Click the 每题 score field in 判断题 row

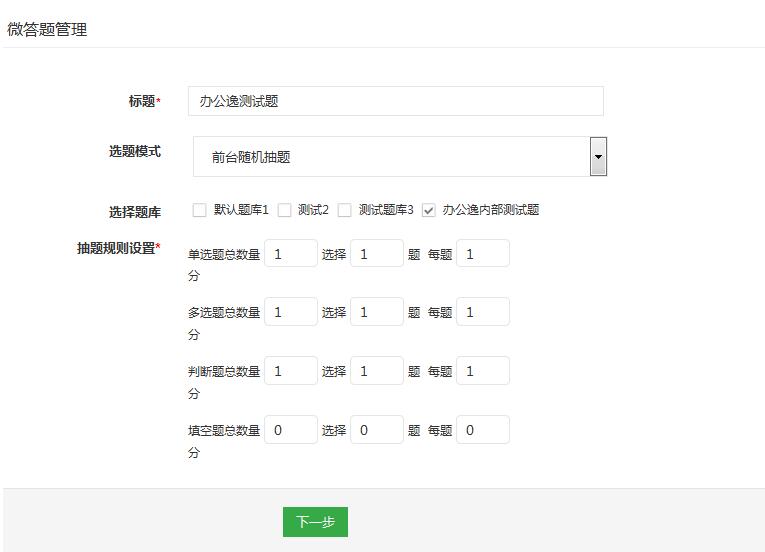[483, 371]
